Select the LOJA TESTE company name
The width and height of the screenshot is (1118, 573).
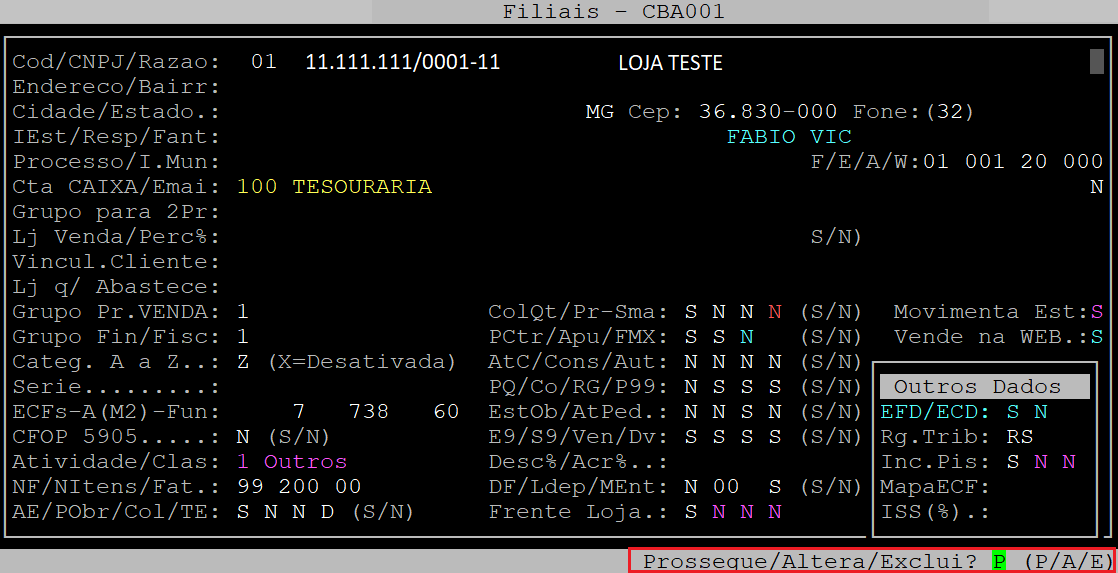point(670,63)
